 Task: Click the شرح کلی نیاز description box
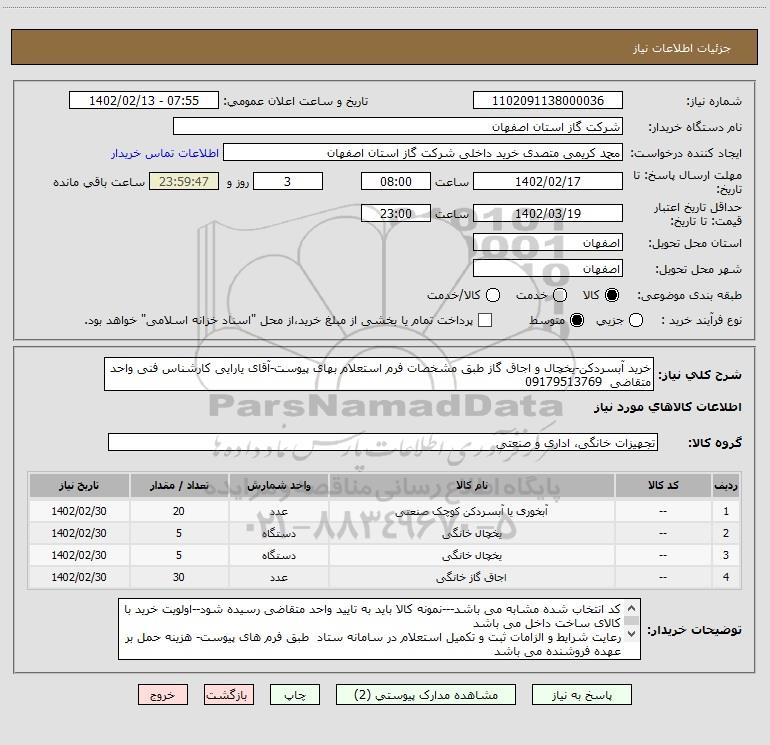click(x=379, y=375)
